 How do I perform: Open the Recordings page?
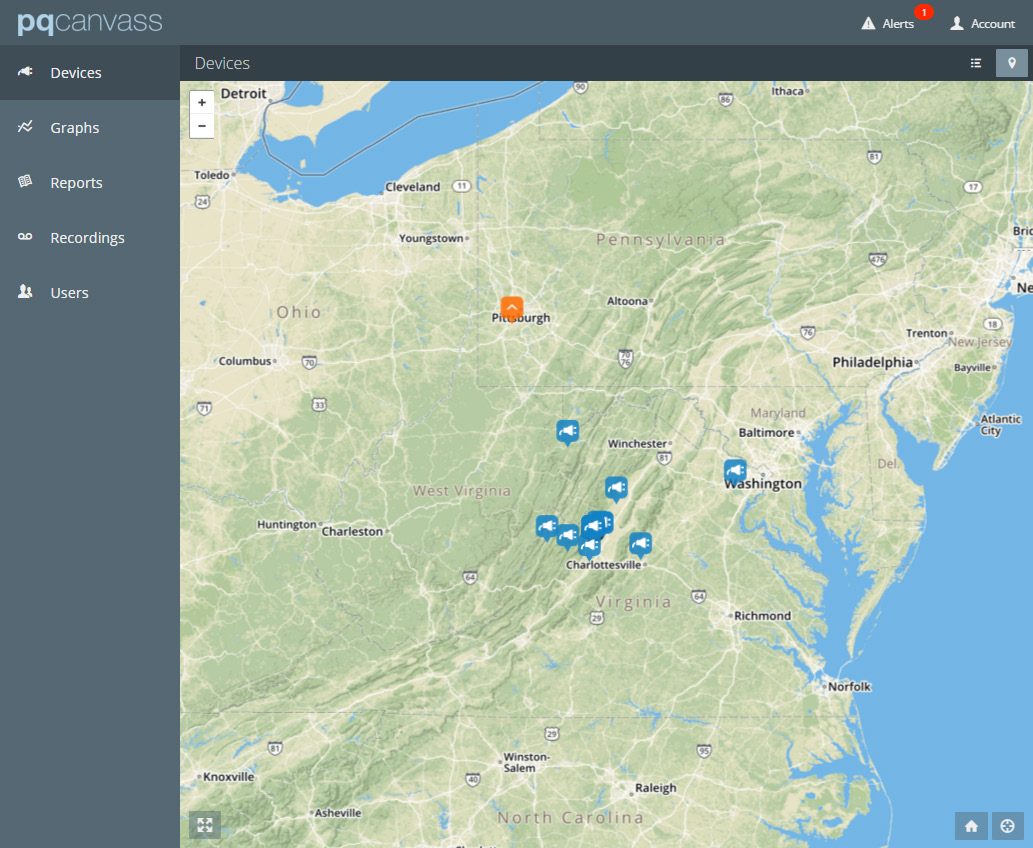87,237
